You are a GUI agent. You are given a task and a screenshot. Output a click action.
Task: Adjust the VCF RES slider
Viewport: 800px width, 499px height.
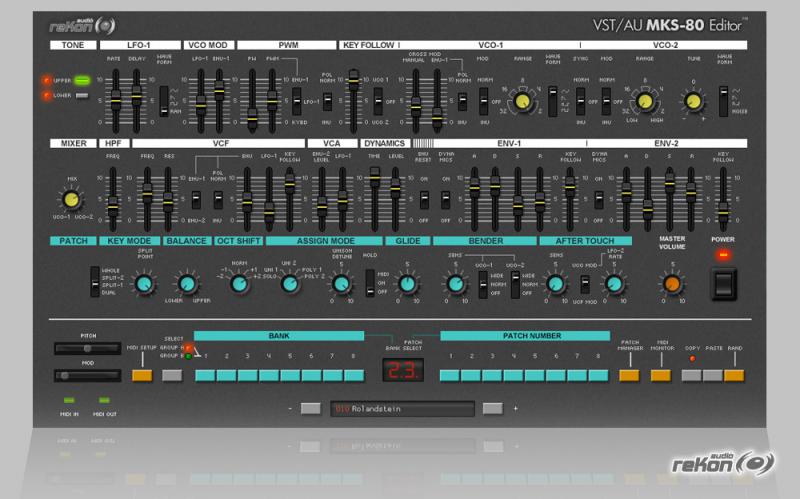(x=168, y=202)
